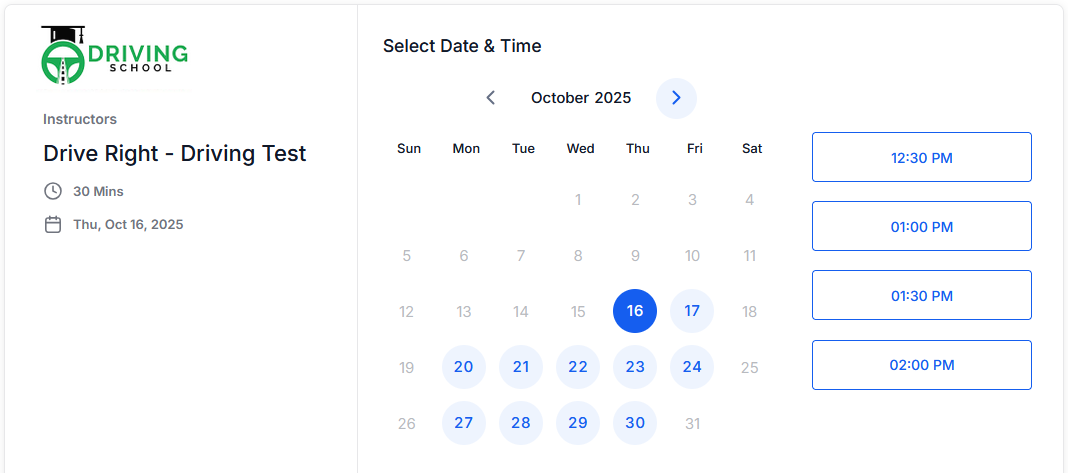Screen dimensions: 1068x473
Task: Click the Driving School logo
Action: point(115,56)
